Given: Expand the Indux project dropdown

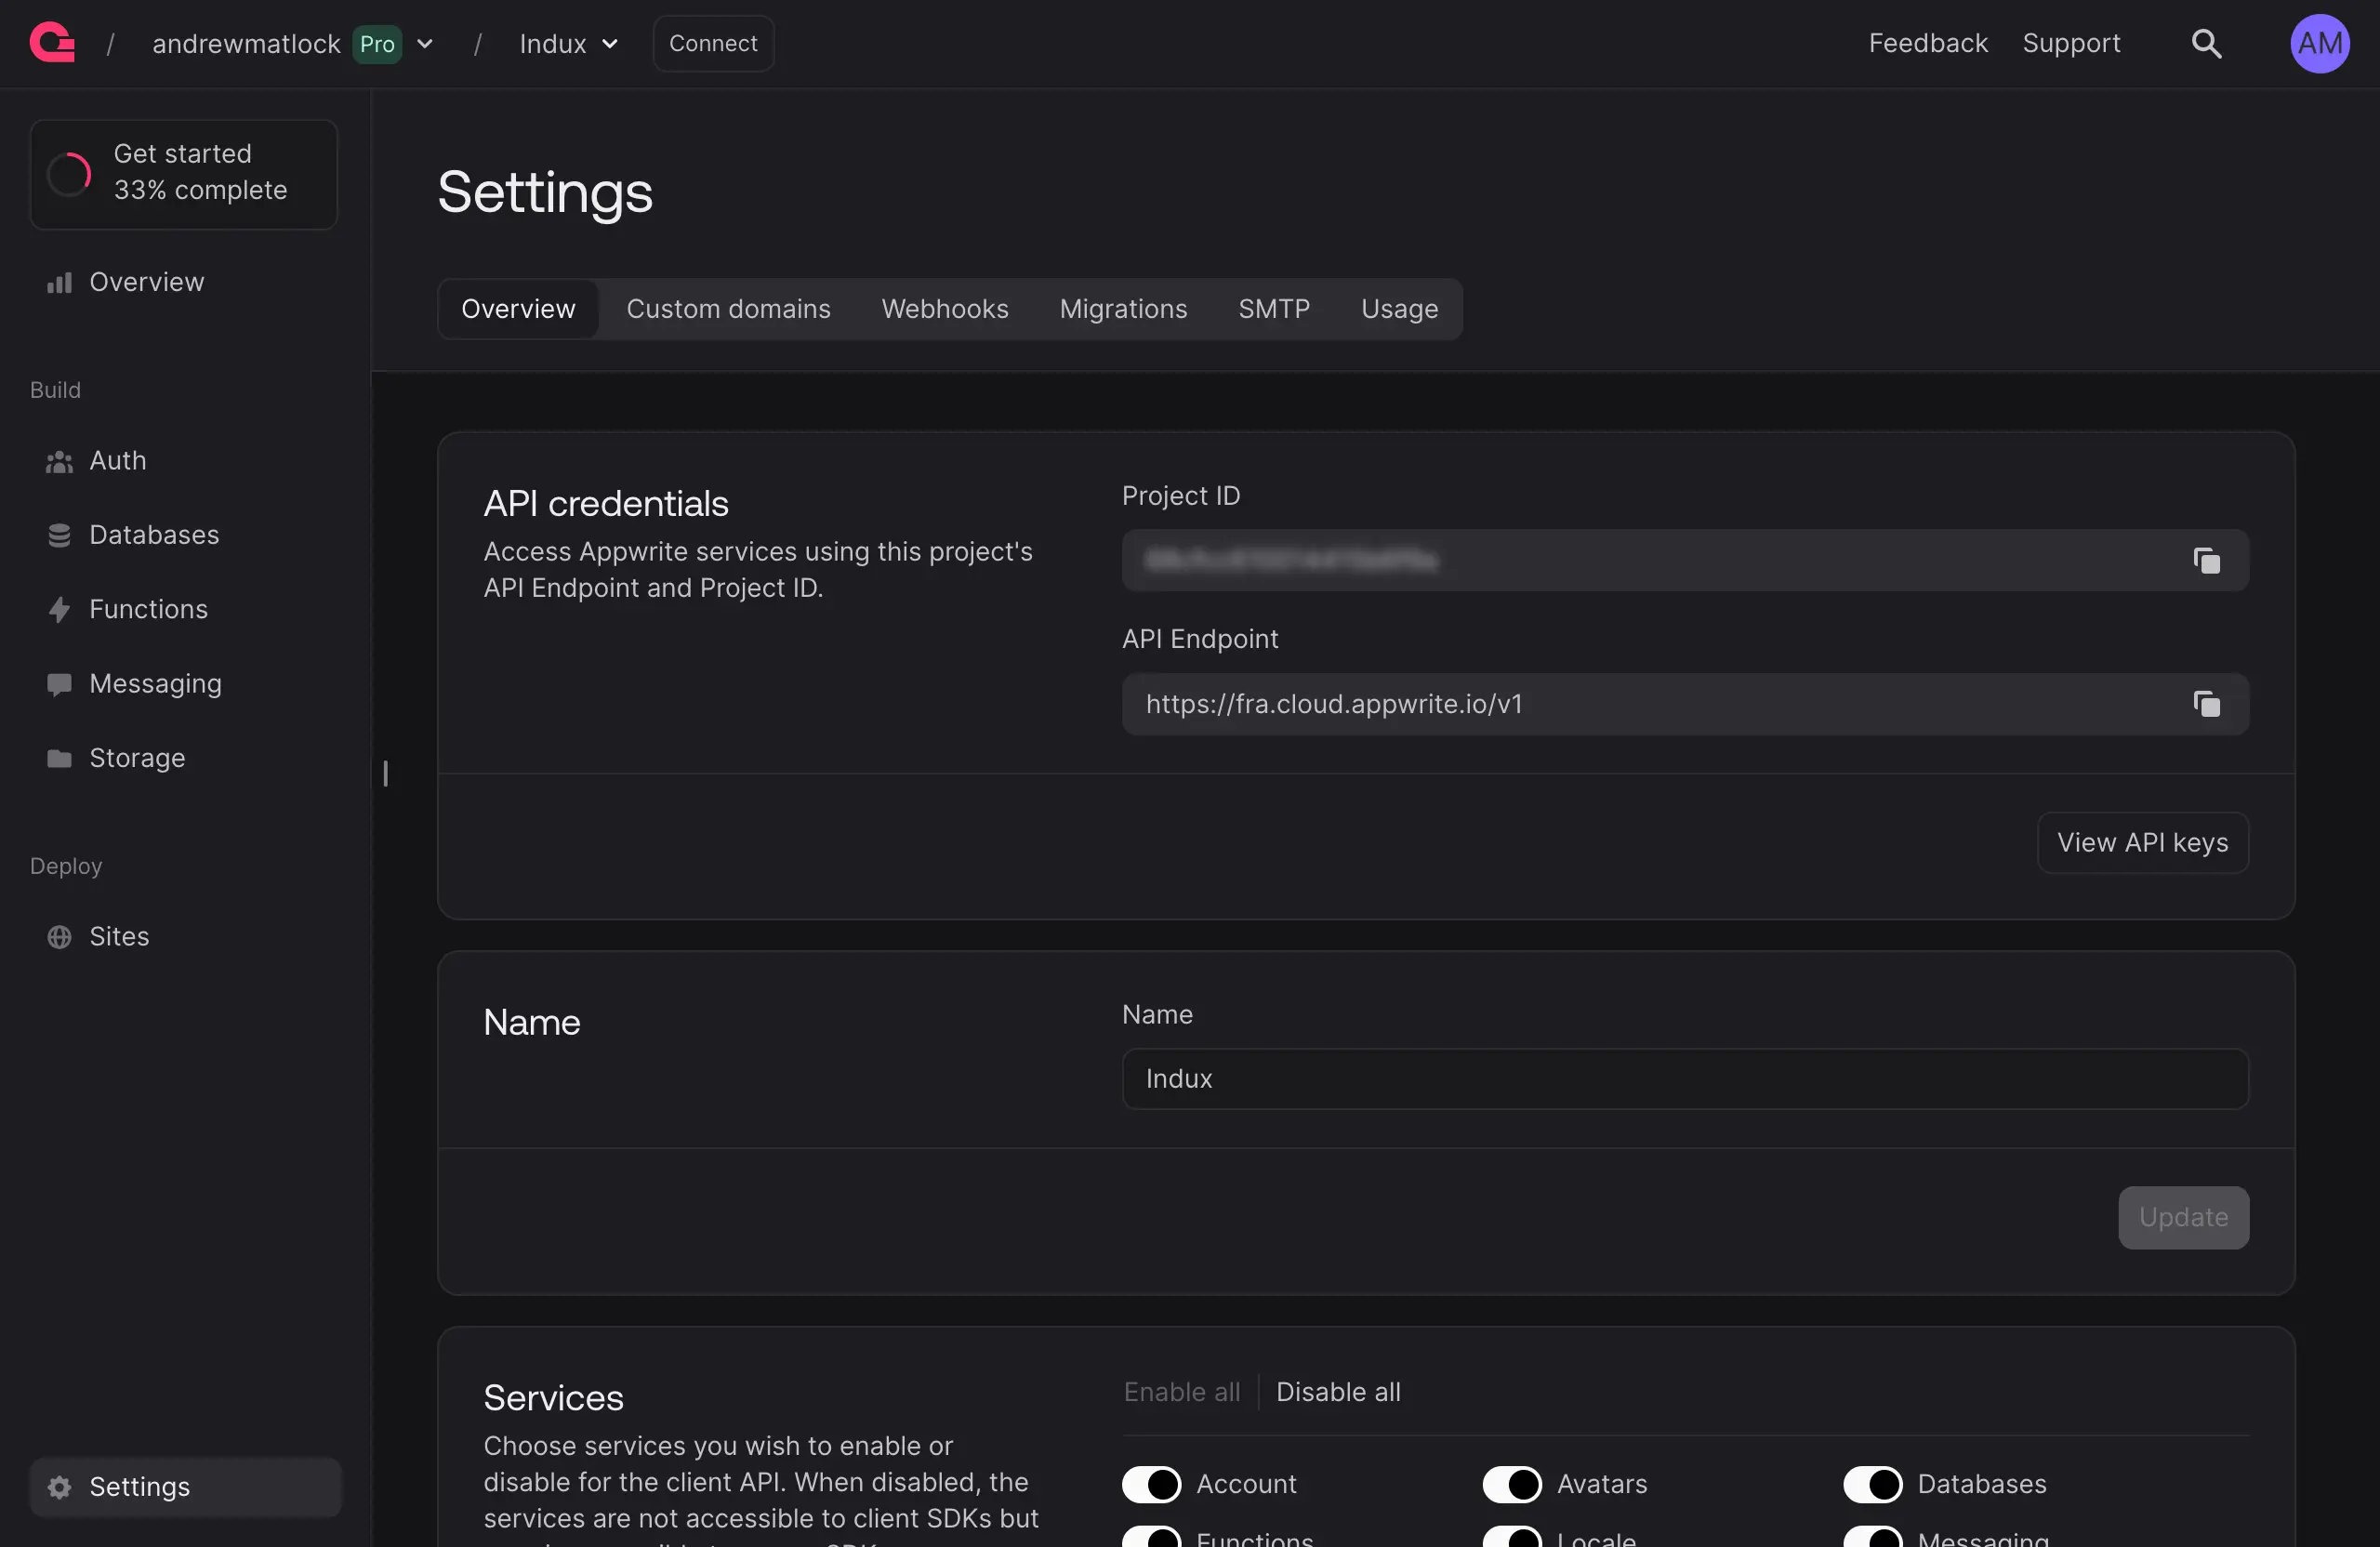Looking at the screenshot, I should [609, 44].
